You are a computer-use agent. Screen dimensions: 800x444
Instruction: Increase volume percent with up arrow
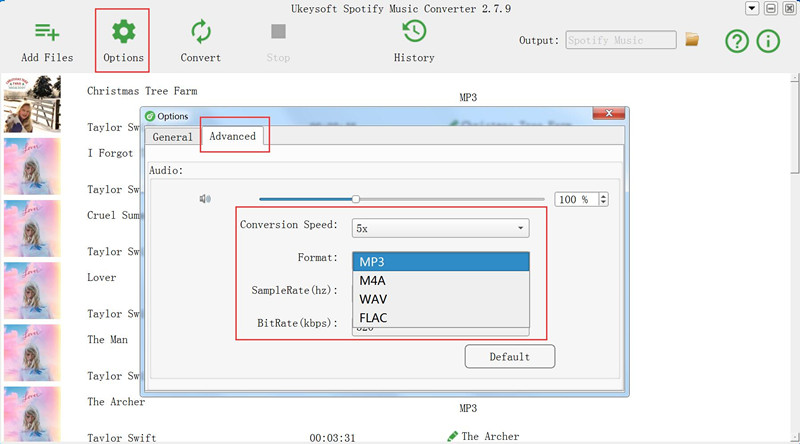(604, 196)
